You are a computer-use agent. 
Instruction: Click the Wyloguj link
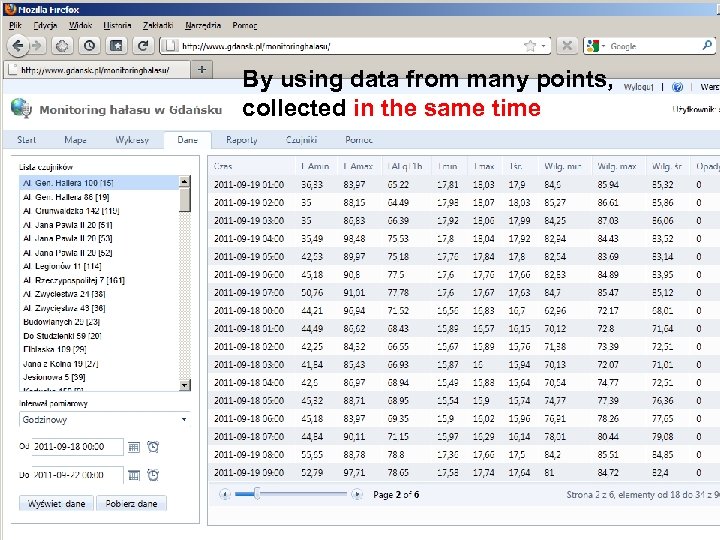point(638,87)
